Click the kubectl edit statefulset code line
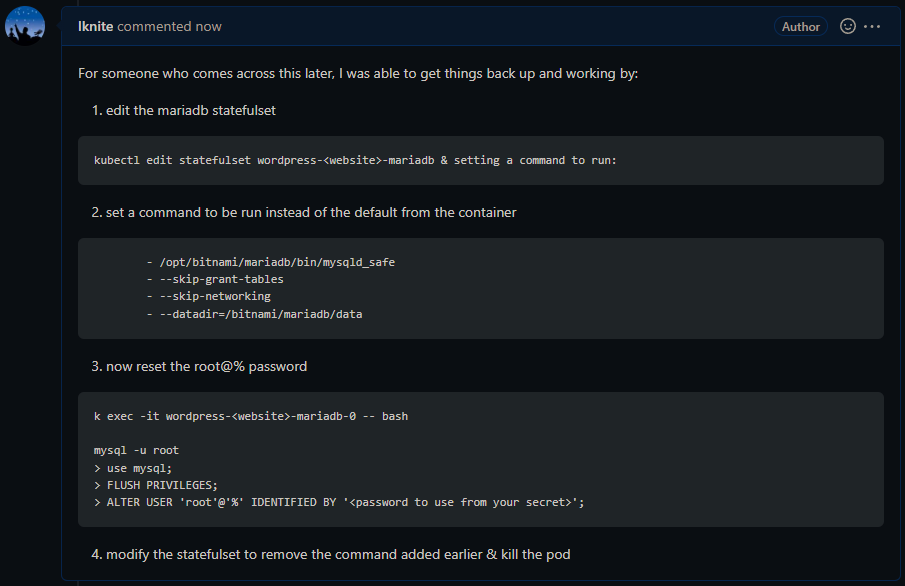The height and width of the screenshot is (586, 905). 355,160
